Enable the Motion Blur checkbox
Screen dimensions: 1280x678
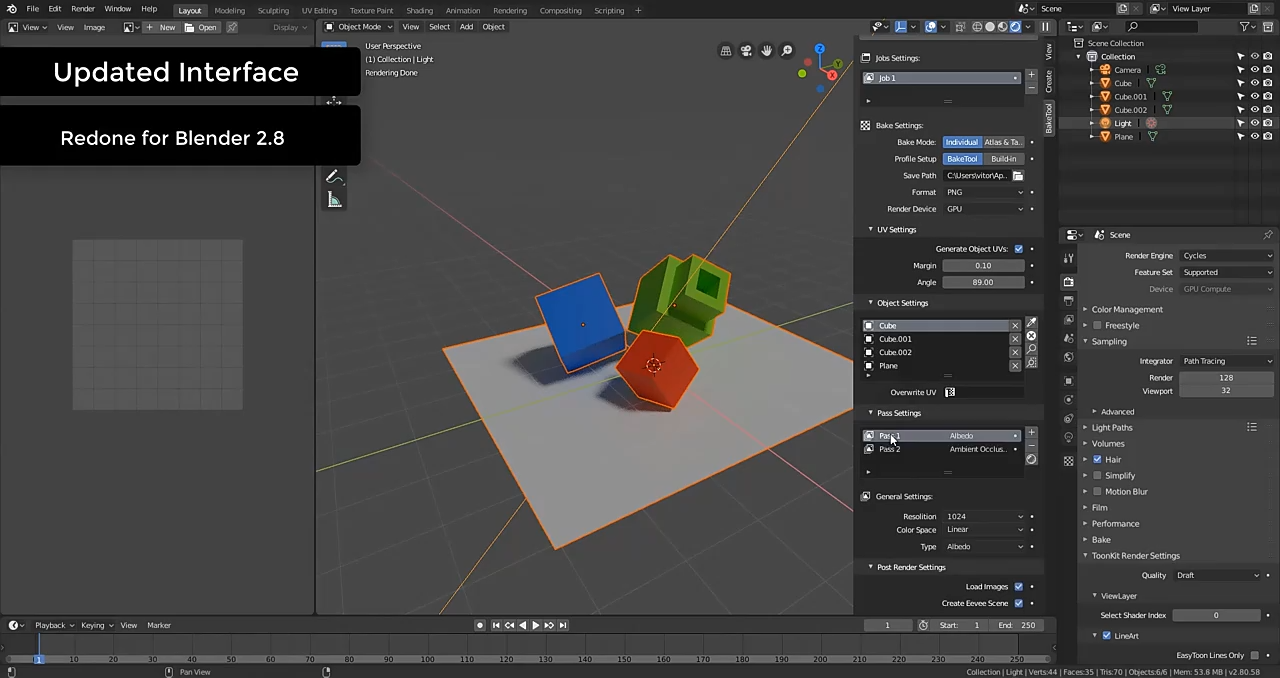1097,491
